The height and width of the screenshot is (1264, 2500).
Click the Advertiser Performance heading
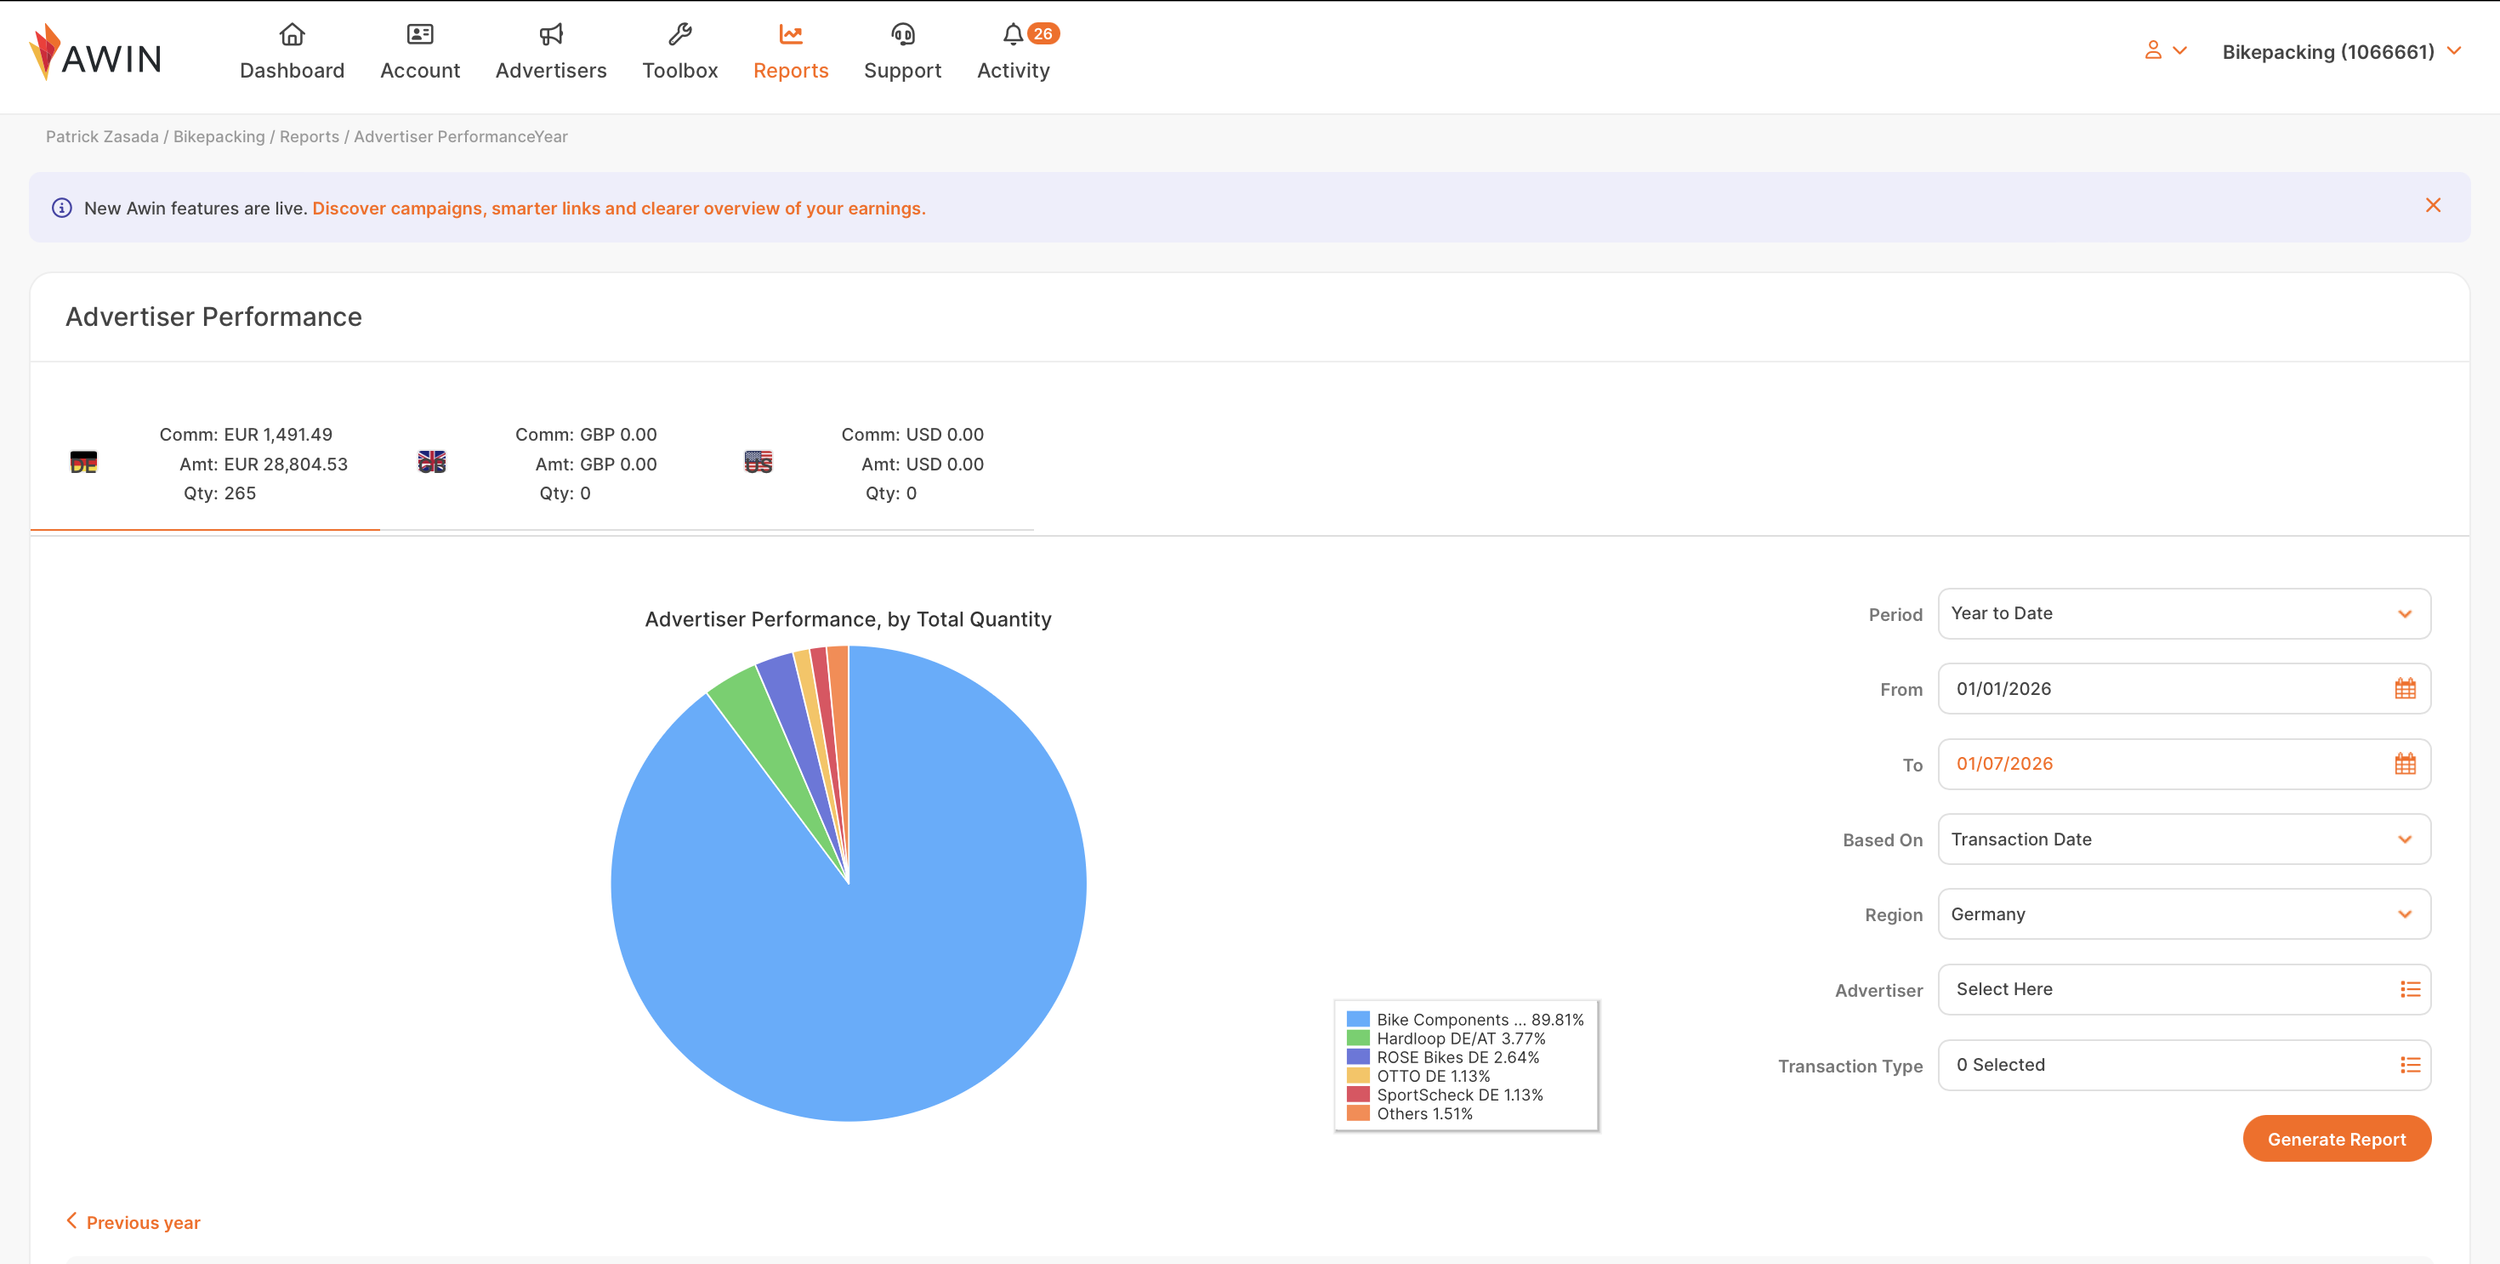pyautogui.click(x=214, y=317)
